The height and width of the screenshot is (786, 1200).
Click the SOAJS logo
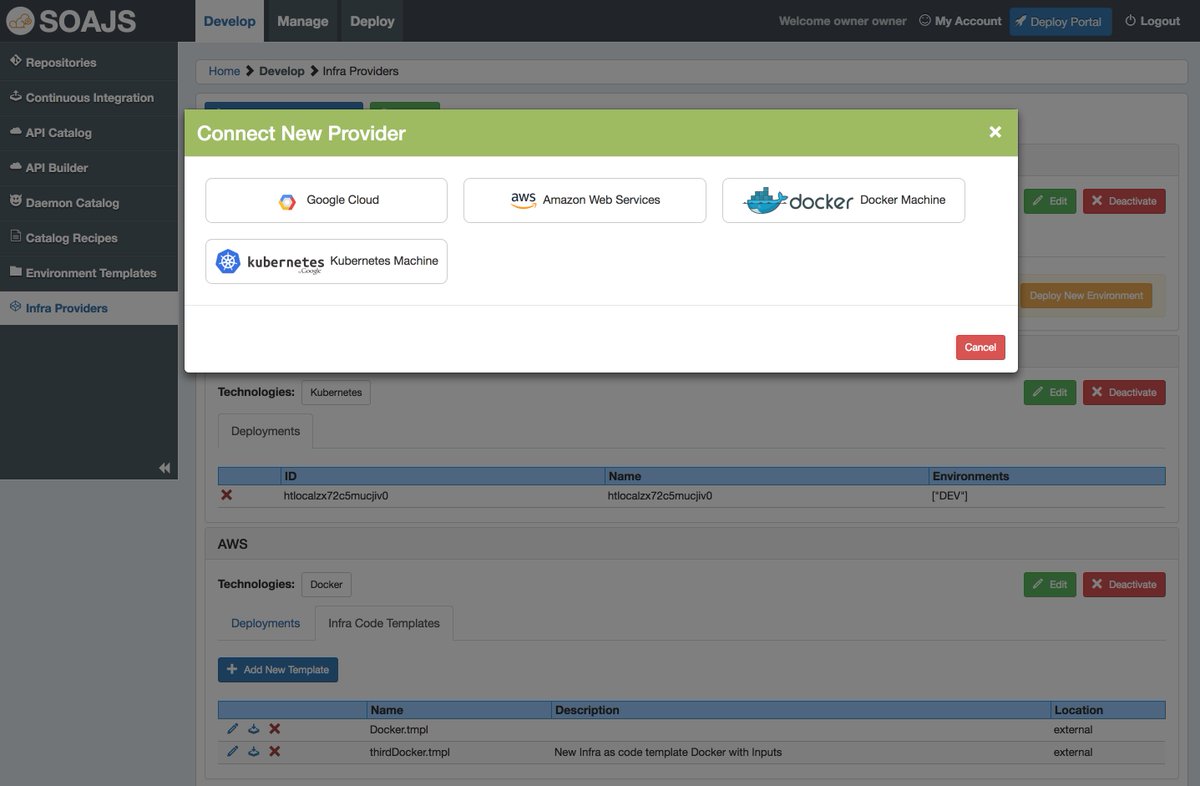[71, 20]
